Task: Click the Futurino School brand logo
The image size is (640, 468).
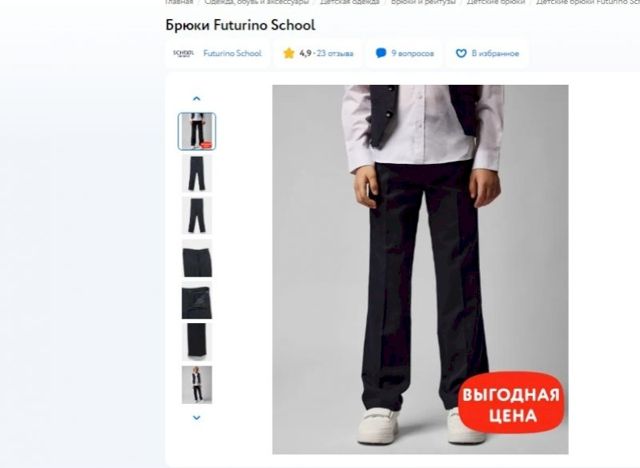Action: (183, 53)
